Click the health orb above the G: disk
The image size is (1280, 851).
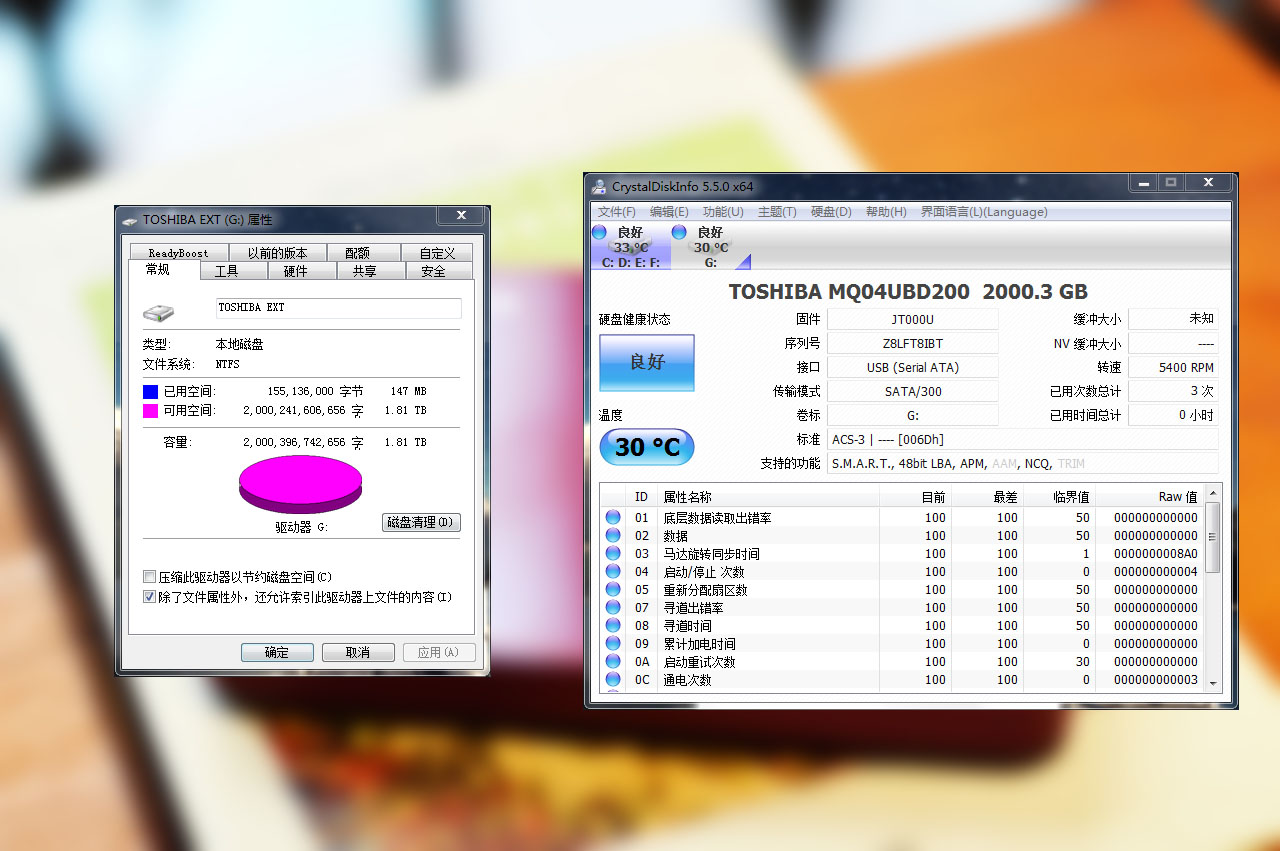click(x=679, y=232)
